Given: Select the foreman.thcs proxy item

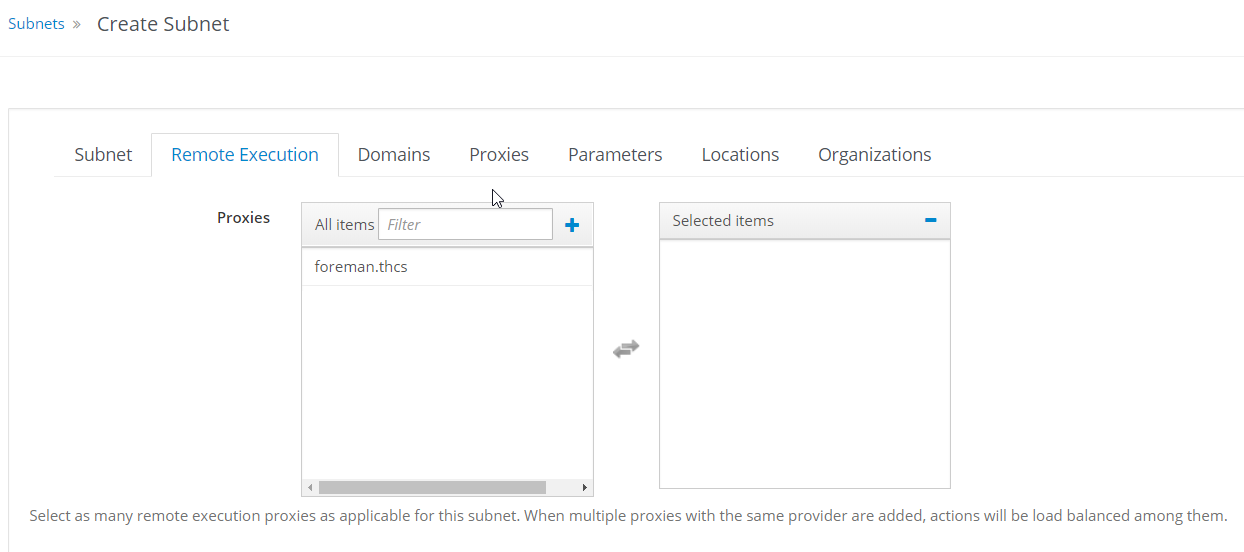Looking at the screenshot, I should coord(447,267).
